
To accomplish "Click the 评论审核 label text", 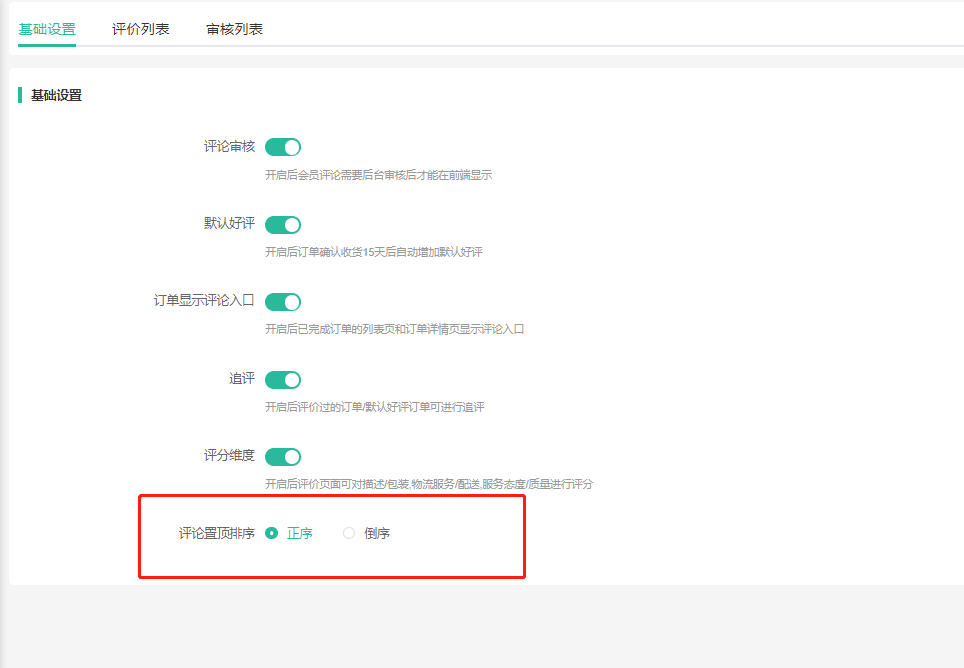I will pos(229,147).
